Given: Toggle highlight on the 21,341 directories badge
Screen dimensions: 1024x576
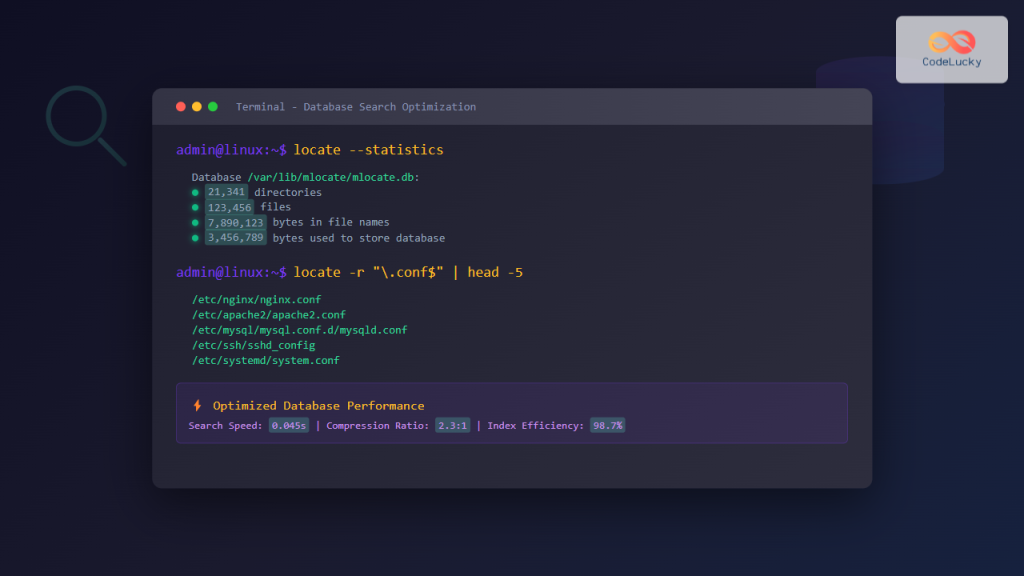Looking at the screenshot, I should point(225,192).
